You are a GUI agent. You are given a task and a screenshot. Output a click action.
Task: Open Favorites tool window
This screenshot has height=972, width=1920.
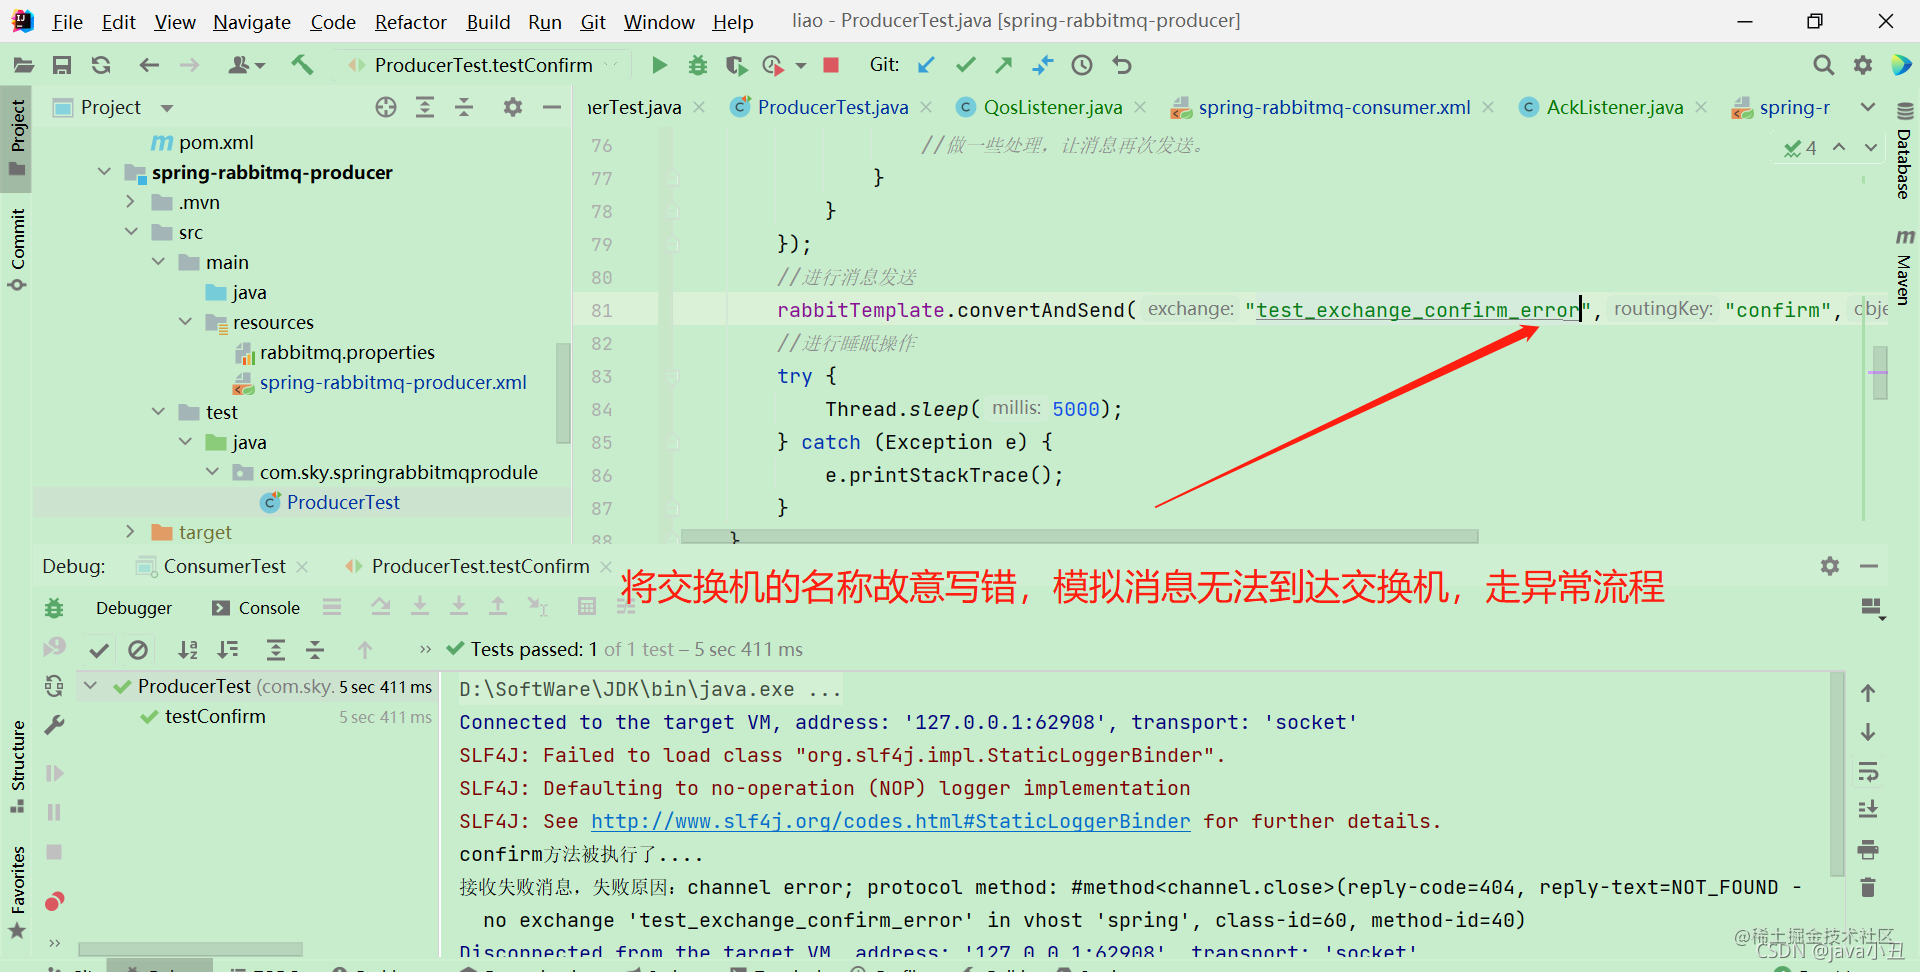[x=18, y=891]
